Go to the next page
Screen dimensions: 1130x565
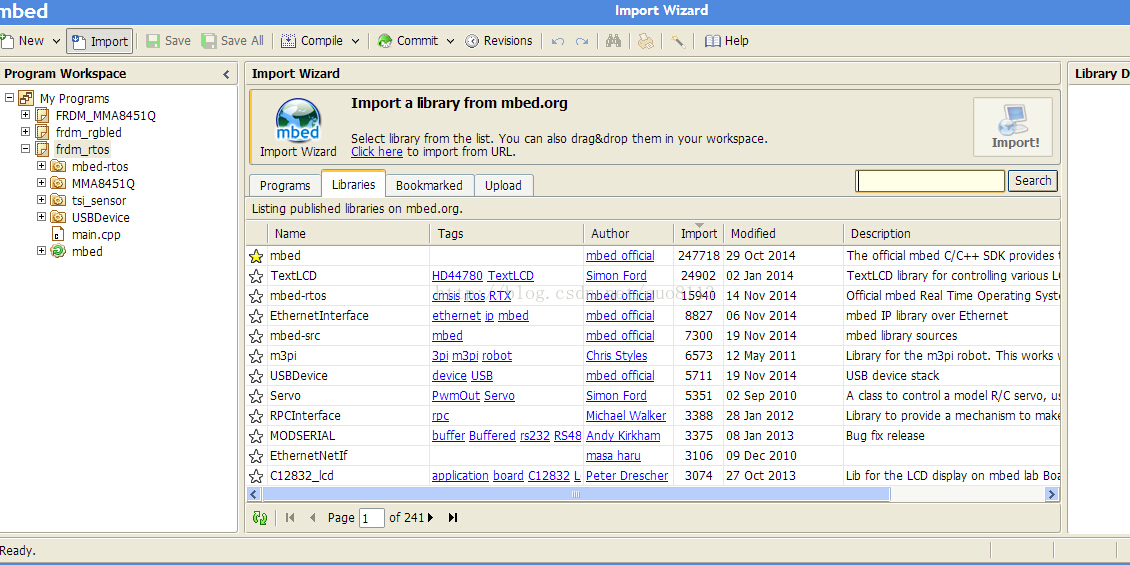pos(430,517)
